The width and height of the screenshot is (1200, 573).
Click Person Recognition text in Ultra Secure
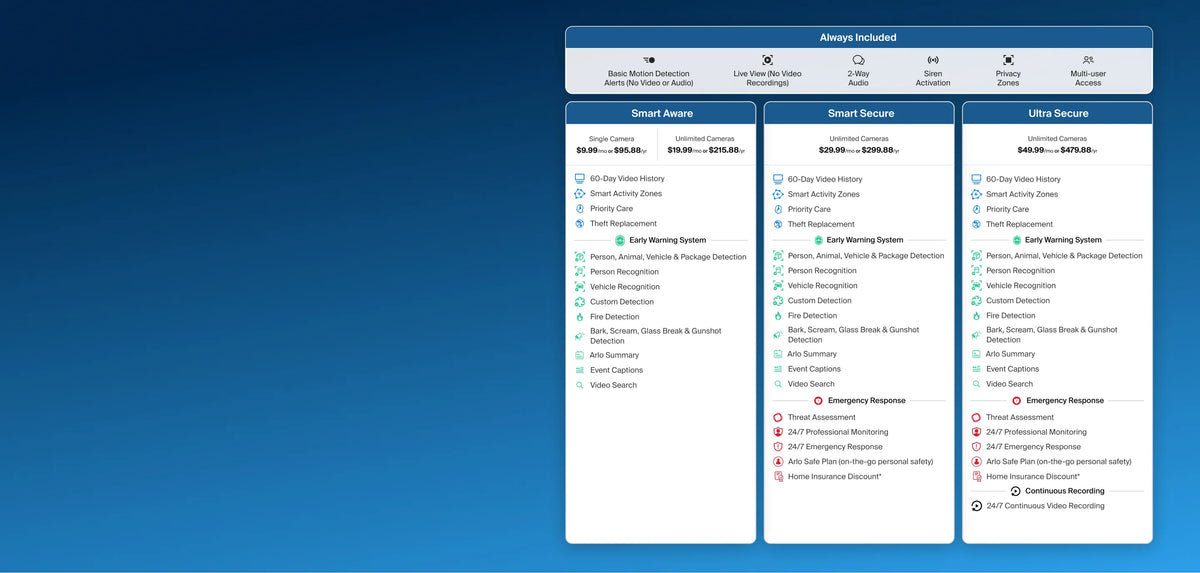(1020, 270)
